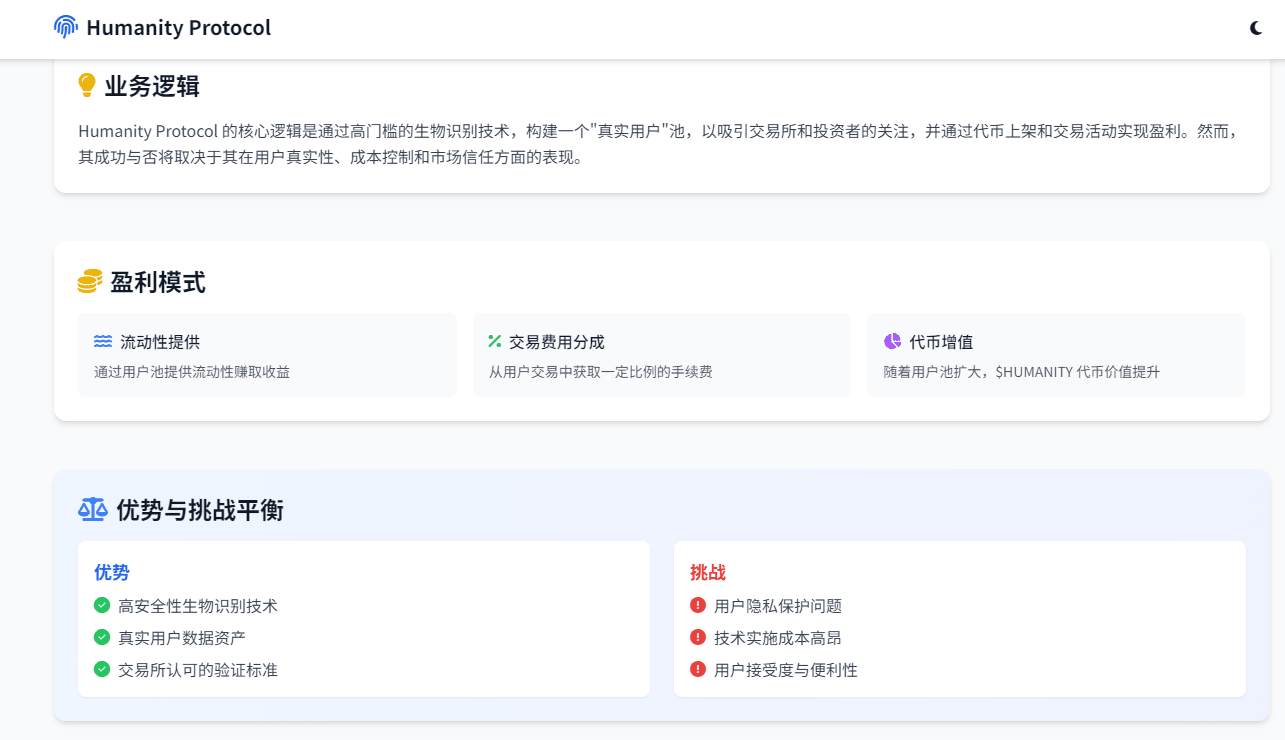Click the blue 优势 subheading
1285x740 pixels.
click(112, 573)
